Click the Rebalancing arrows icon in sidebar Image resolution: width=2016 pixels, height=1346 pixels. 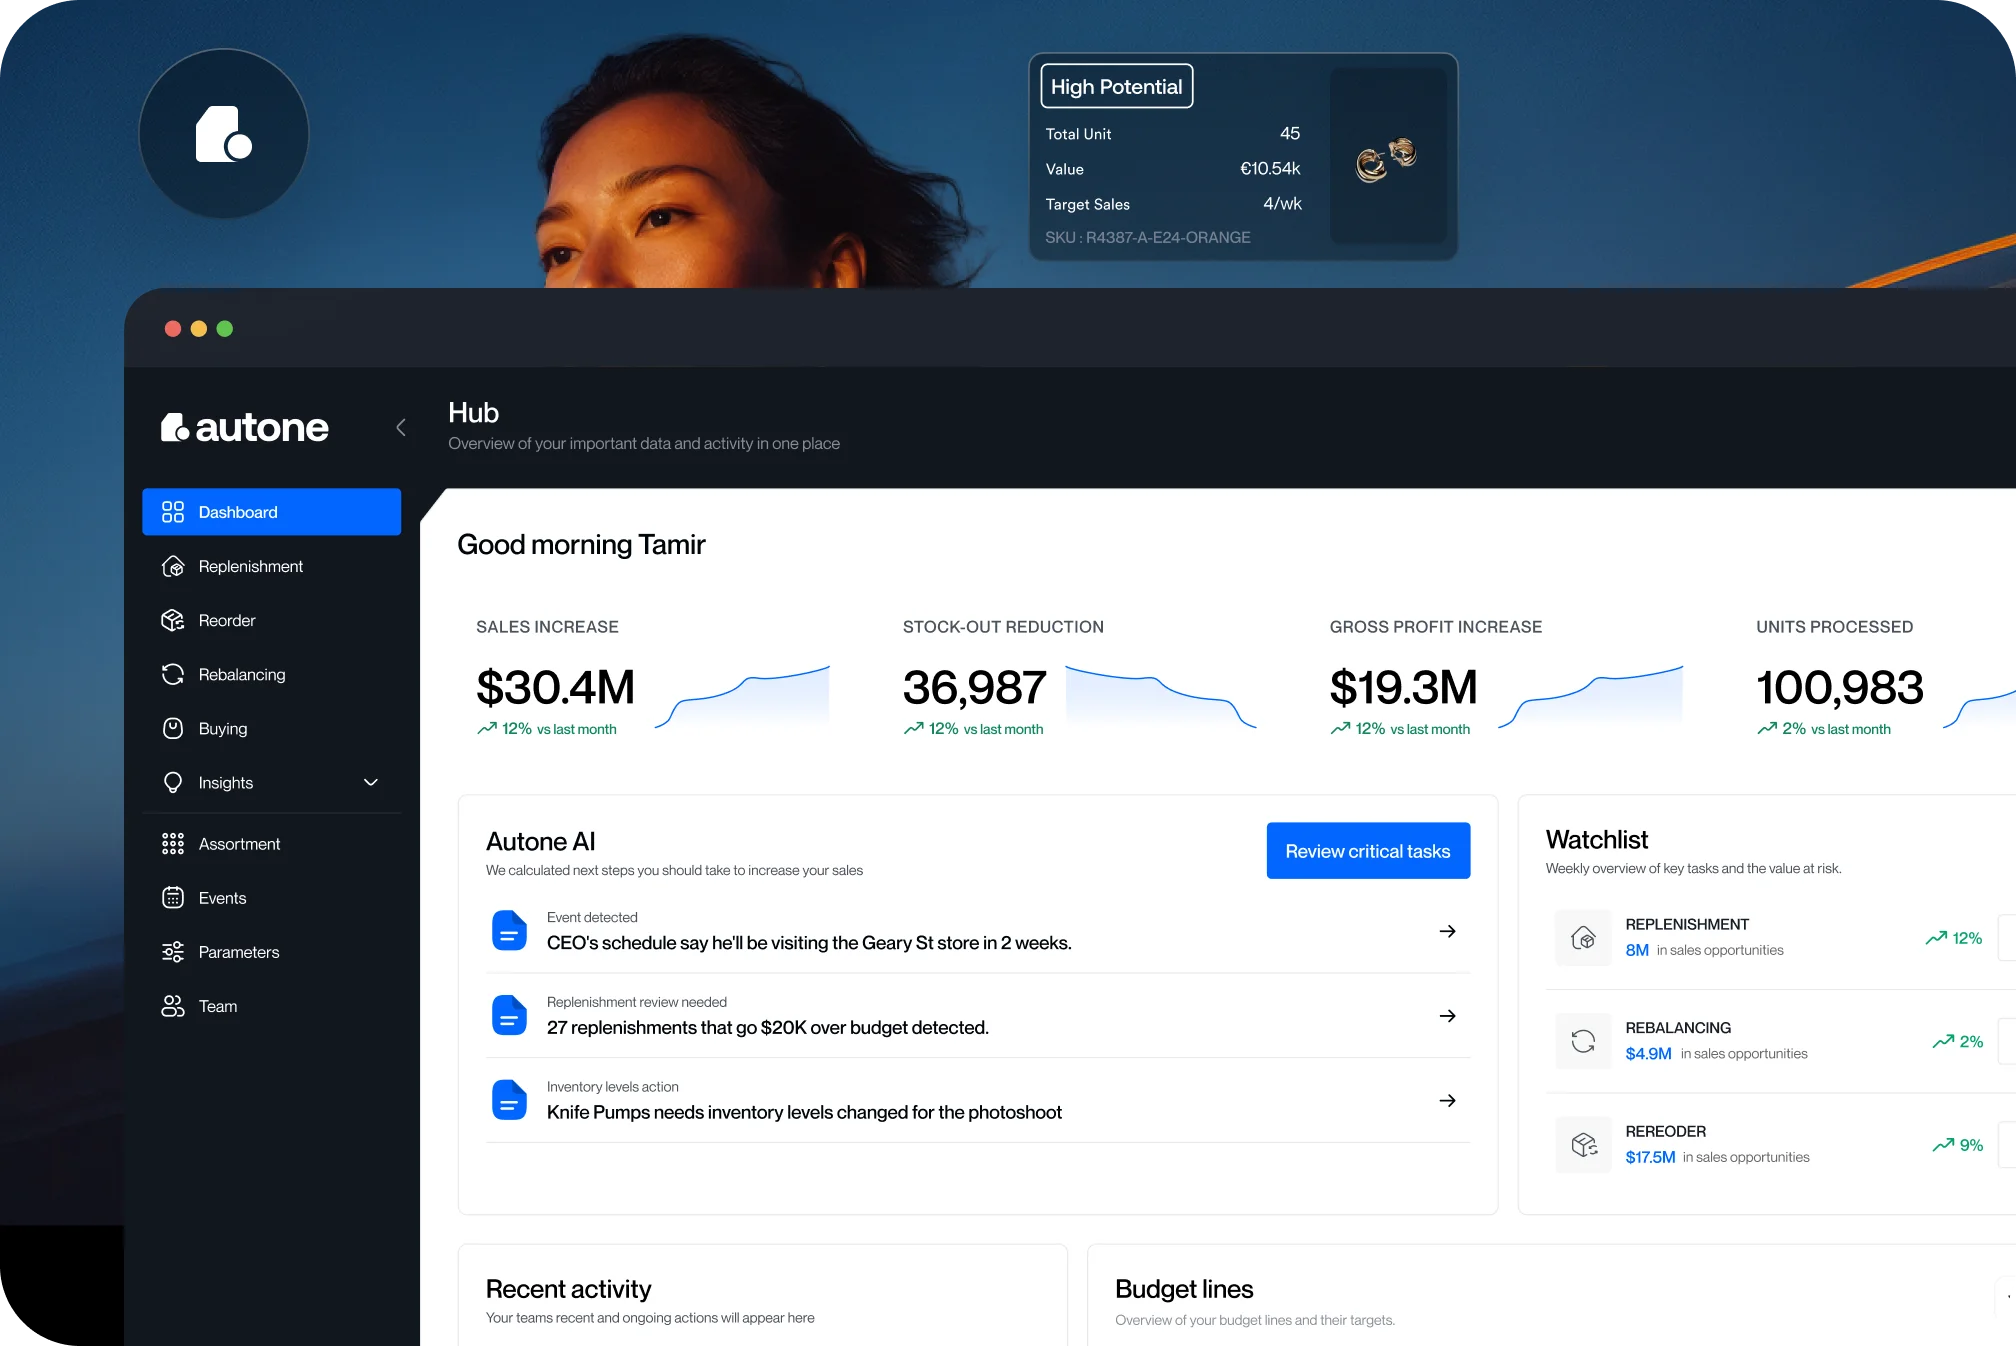point(173,674)
